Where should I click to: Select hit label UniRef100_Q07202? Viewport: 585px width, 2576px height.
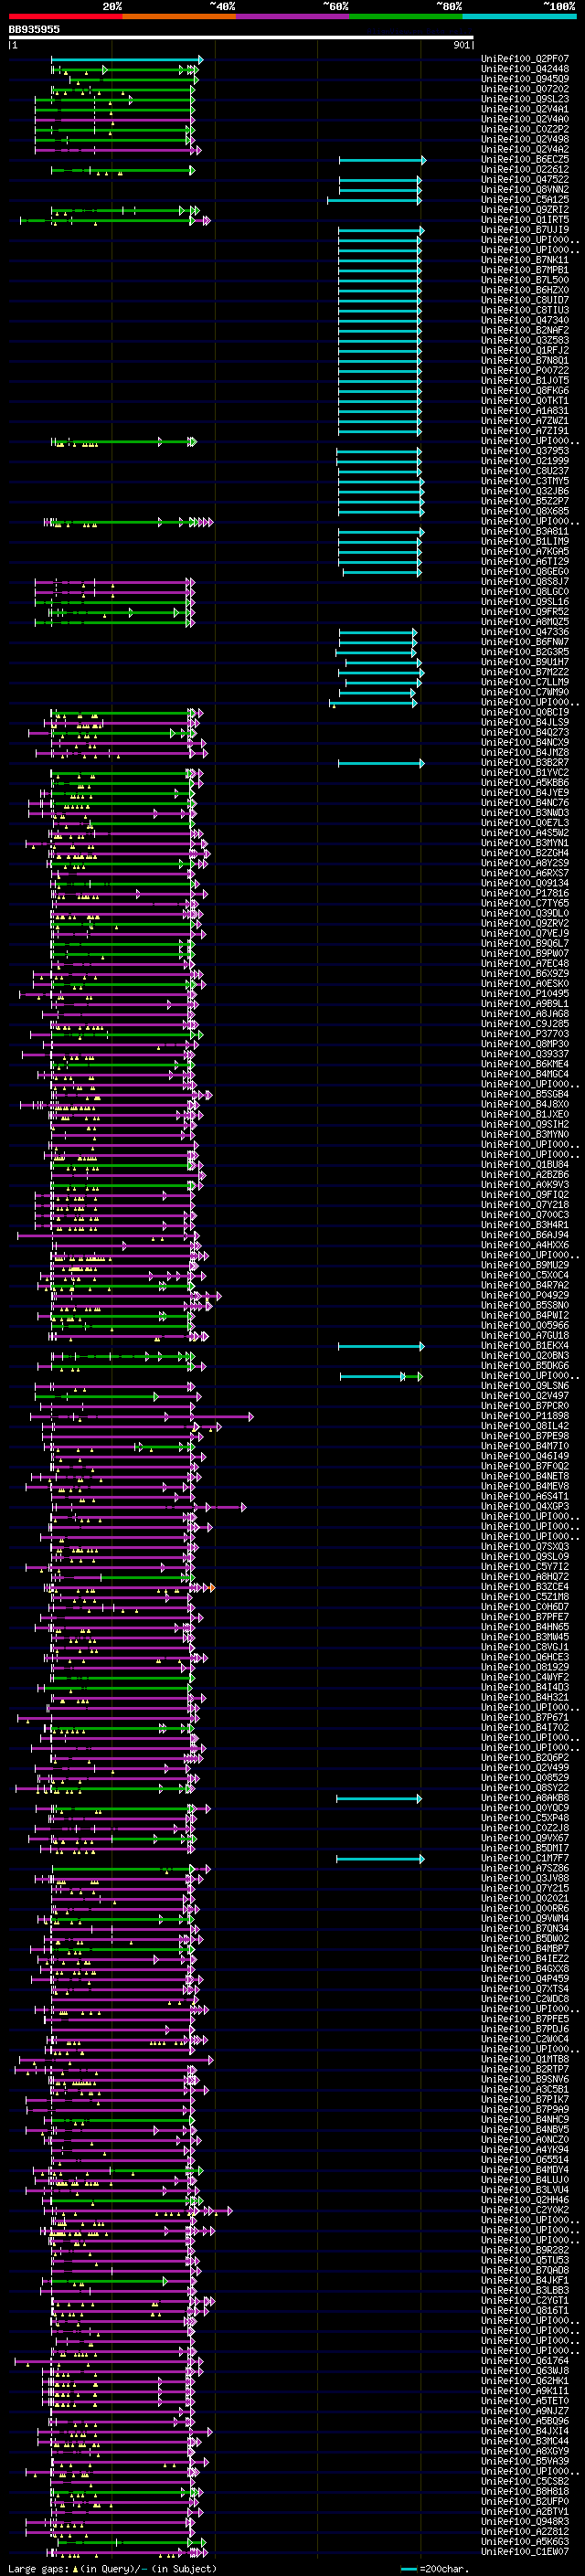point(525,89)
